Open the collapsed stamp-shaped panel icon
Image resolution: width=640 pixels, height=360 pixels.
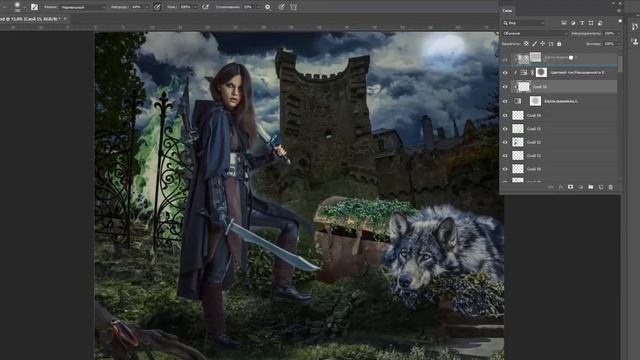[x=635, y=41]
